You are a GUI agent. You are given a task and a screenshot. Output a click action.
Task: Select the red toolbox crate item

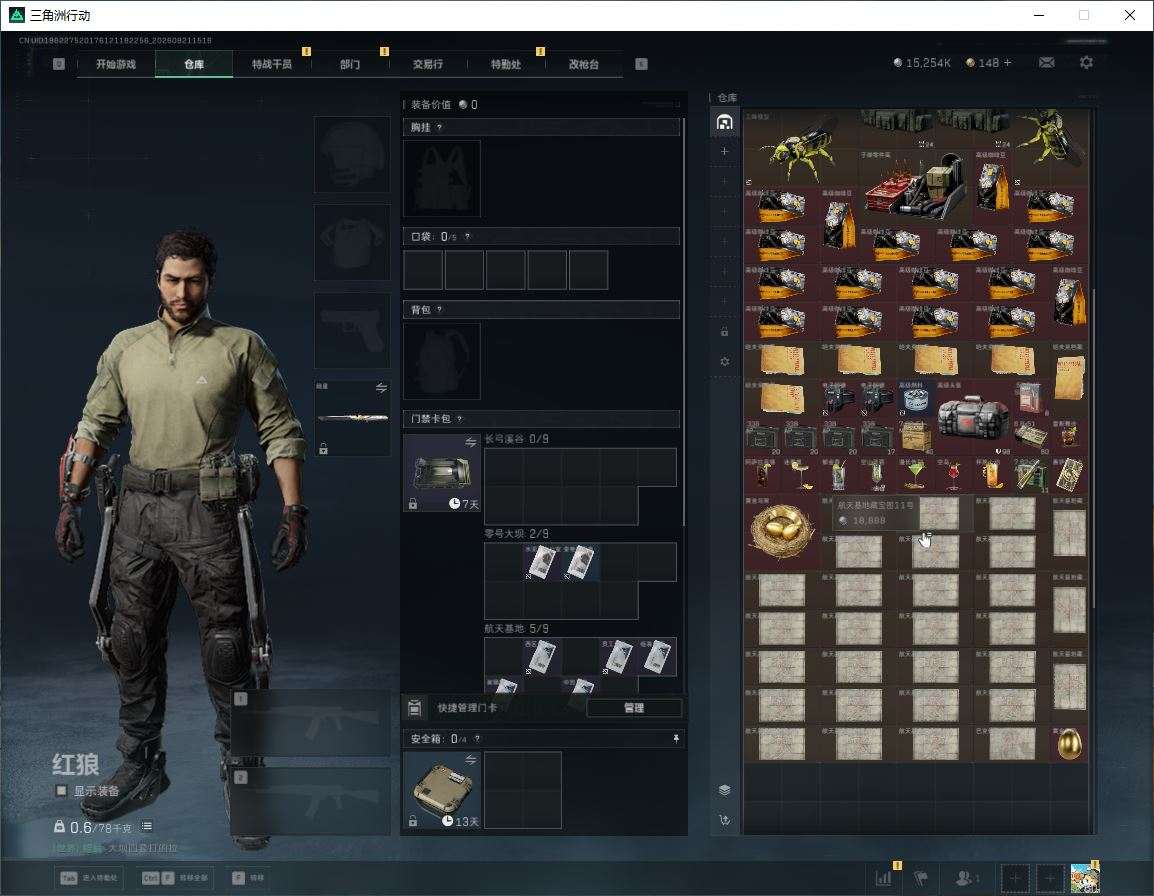click(916, 186)
